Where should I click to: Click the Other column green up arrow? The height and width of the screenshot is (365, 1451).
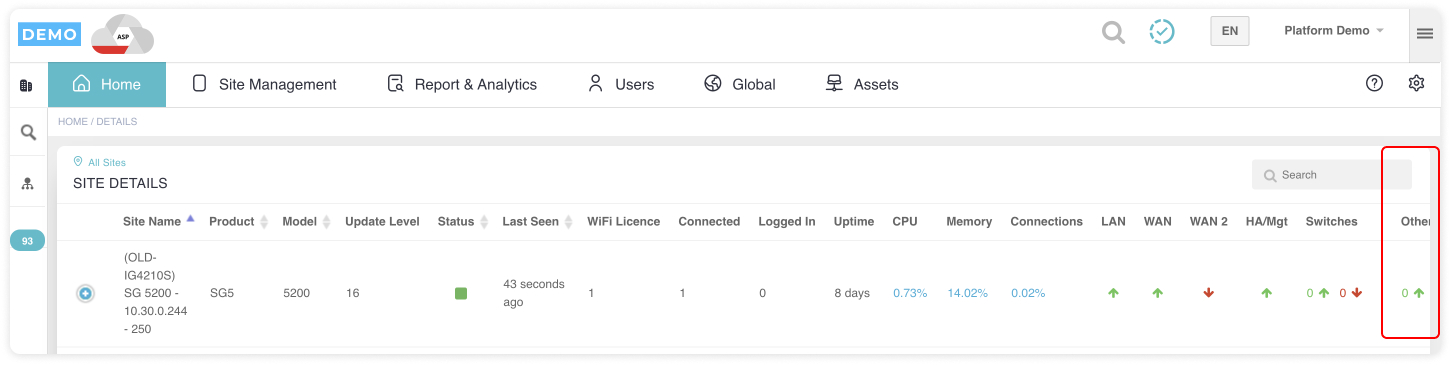[1418, 293]
